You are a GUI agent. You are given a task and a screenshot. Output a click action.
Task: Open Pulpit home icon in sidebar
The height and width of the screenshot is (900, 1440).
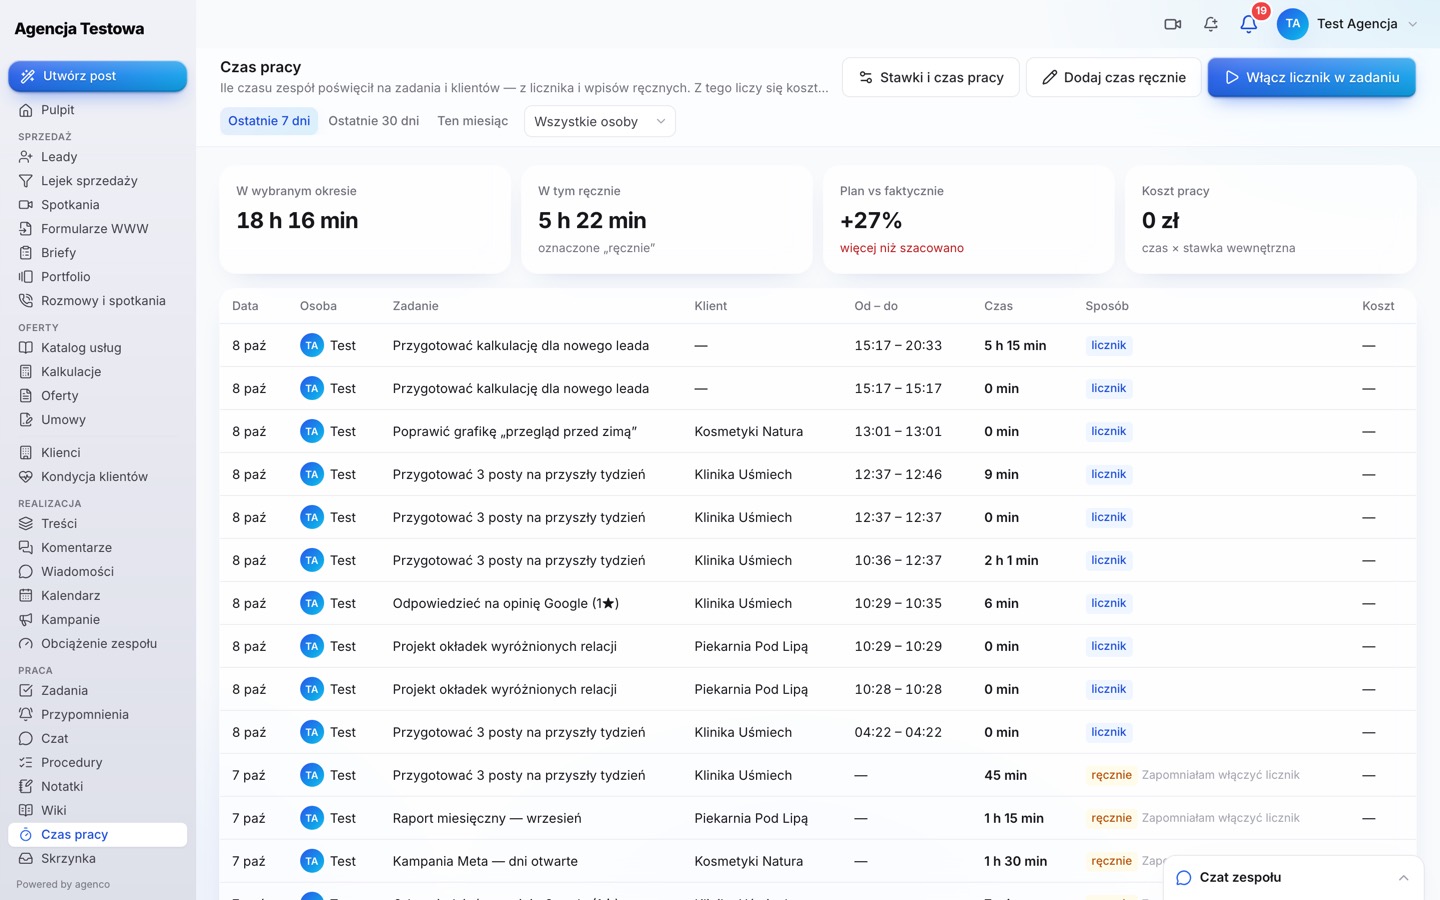[26, 110]
